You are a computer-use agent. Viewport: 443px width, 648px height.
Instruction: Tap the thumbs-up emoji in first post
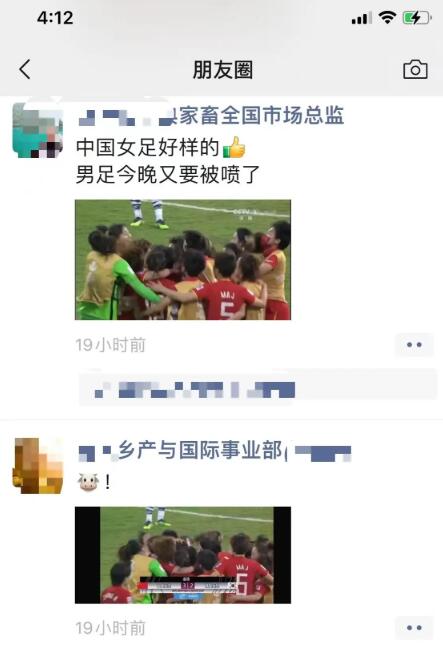pyautogui.click(x=234, y=147)
